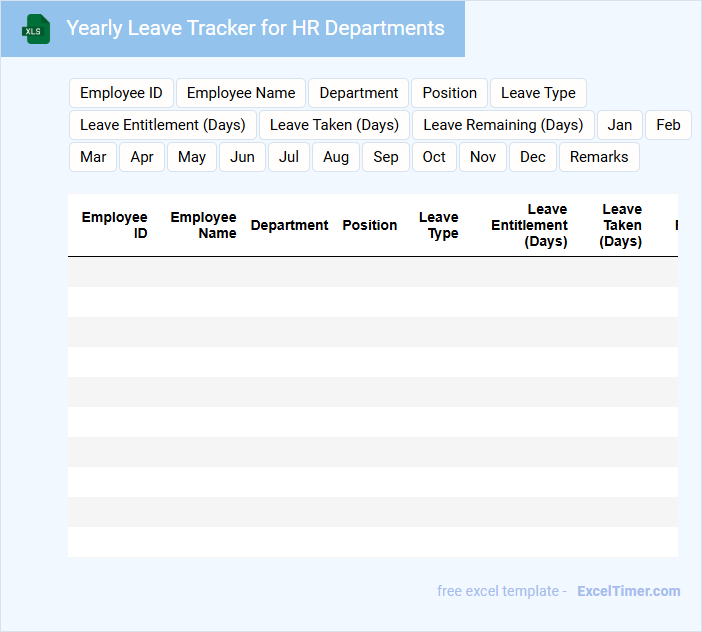Click the Feb month tag

668,125
